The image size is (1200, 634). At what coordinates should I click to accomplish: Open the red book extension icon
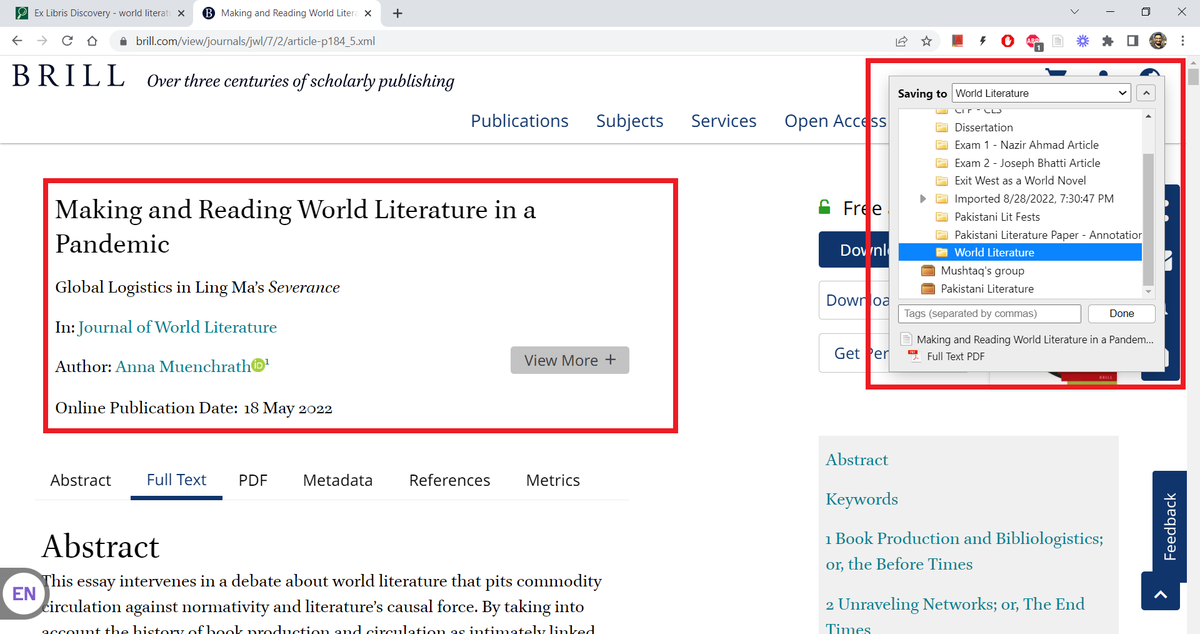(957, 41)
